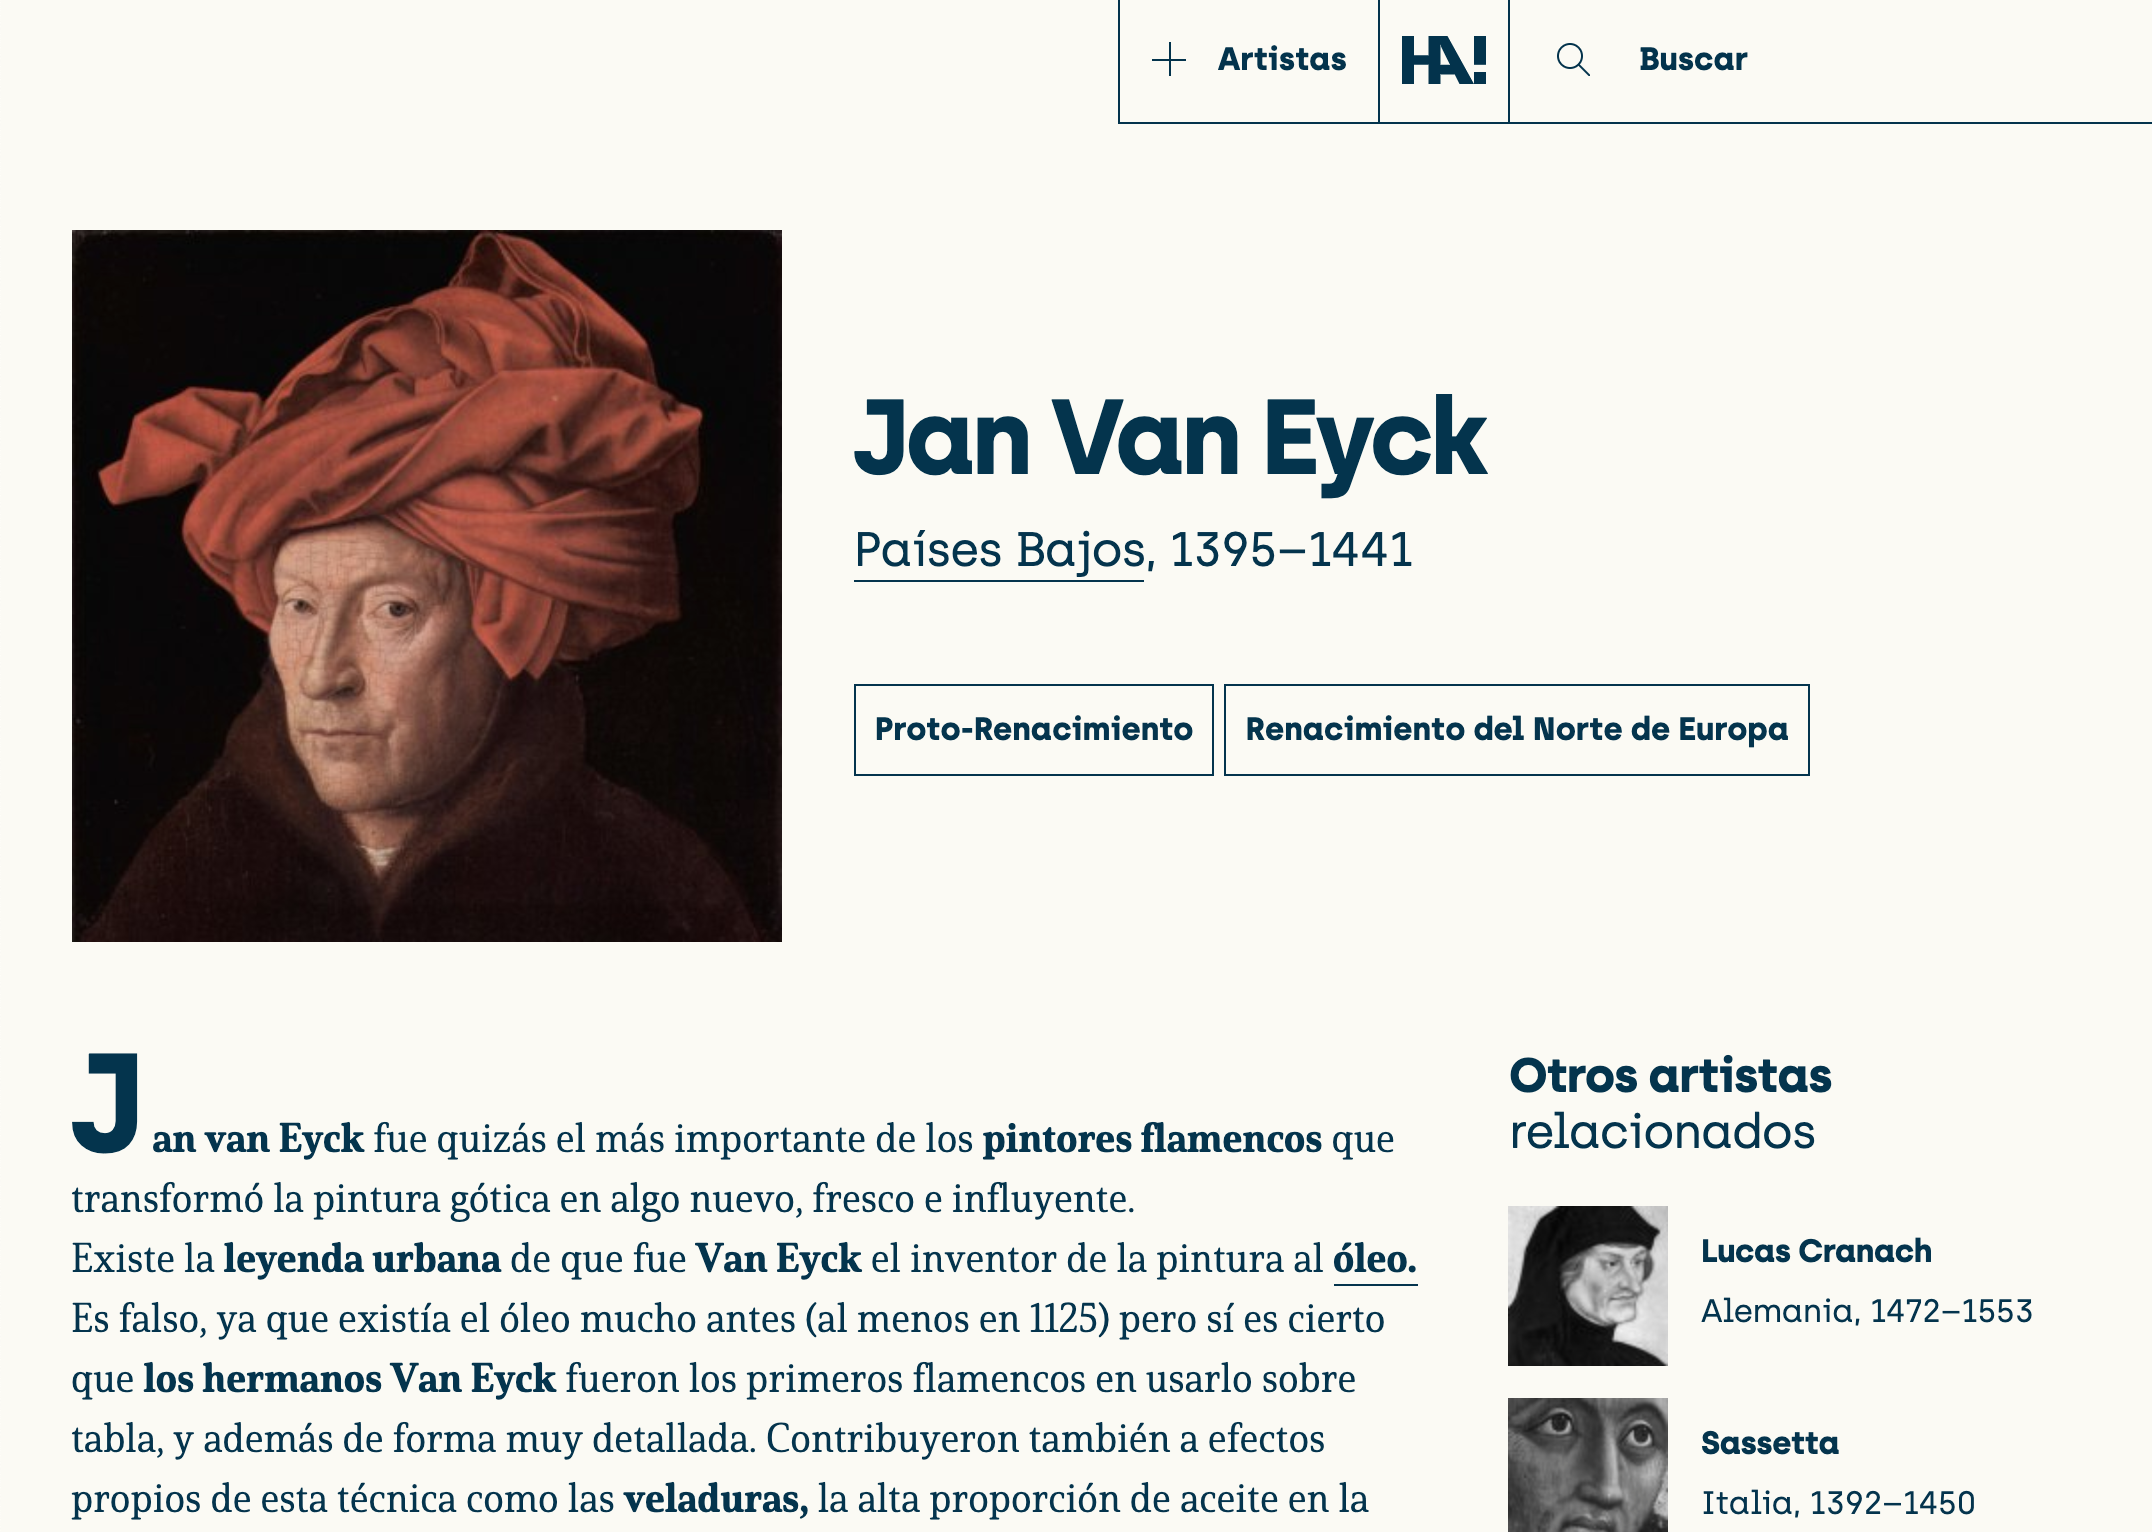Follow the Países Bajos country link
Viewport: 2152px width, 1532px height.
999,551
